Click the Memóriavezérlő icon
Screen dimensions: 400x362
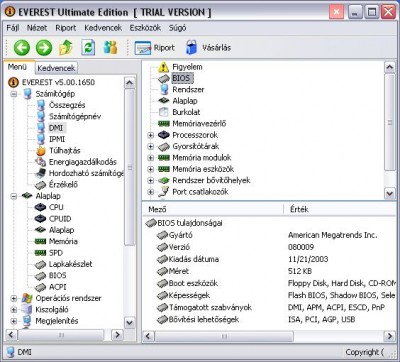[164, 124]
